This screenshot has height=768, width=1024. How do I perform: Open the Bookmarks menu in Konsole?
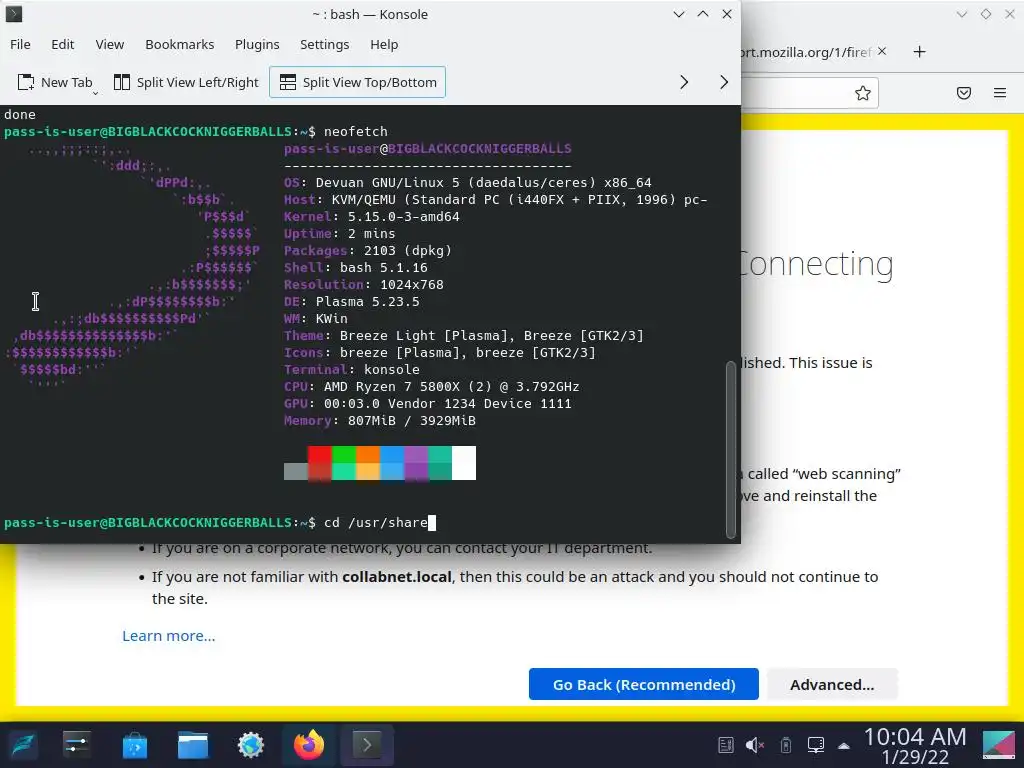[180, 44]
